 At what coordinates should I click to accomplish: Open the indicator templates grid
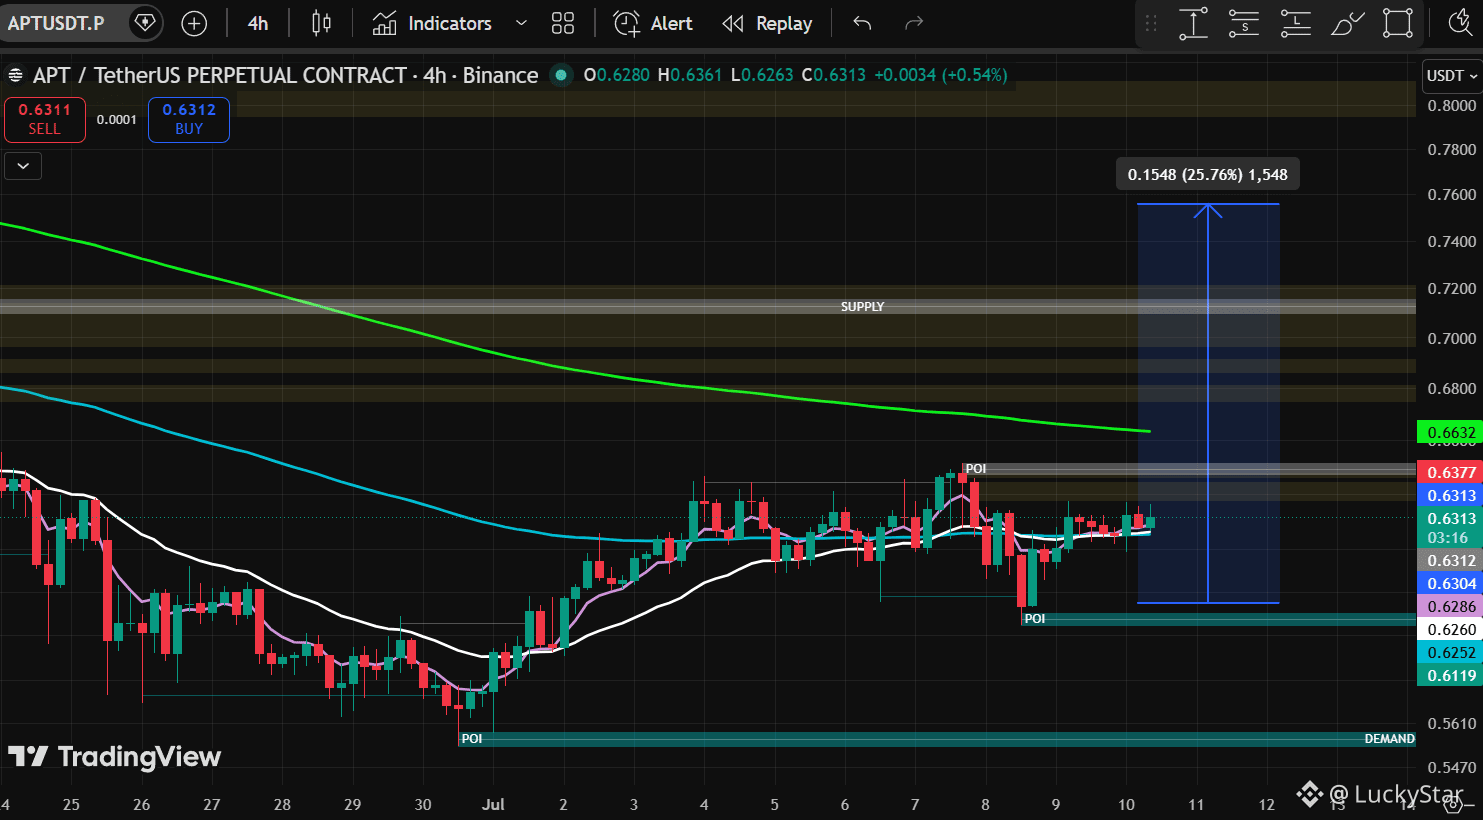pyautogui.click(x=563, y=23)
